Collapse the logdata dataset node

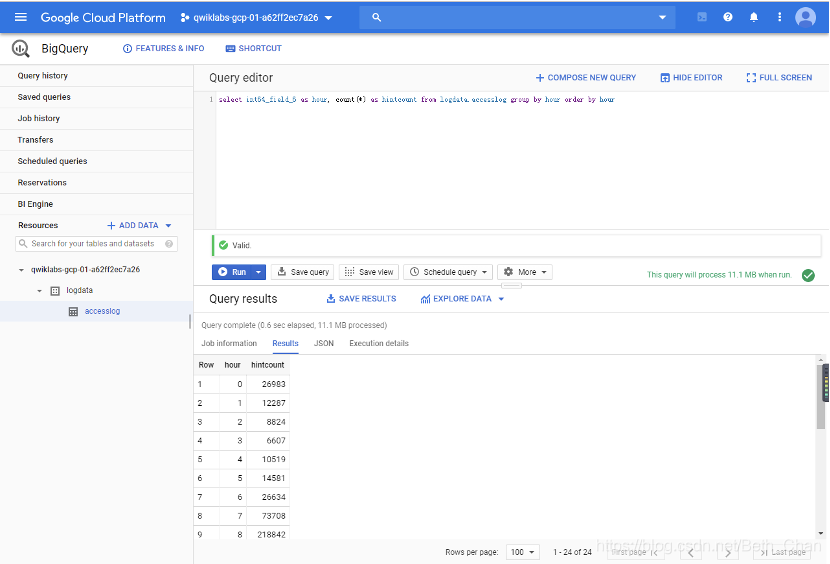(39, 291)
